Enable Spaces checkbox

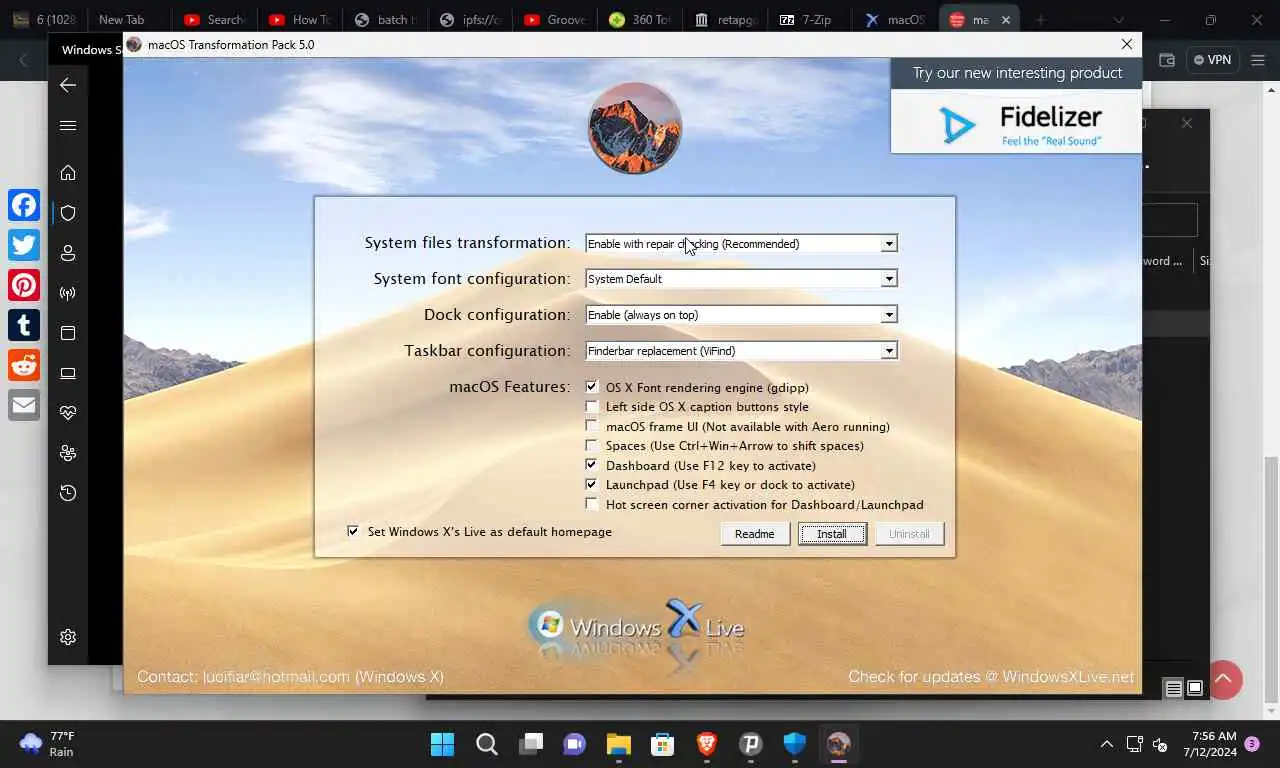(592, 446)
